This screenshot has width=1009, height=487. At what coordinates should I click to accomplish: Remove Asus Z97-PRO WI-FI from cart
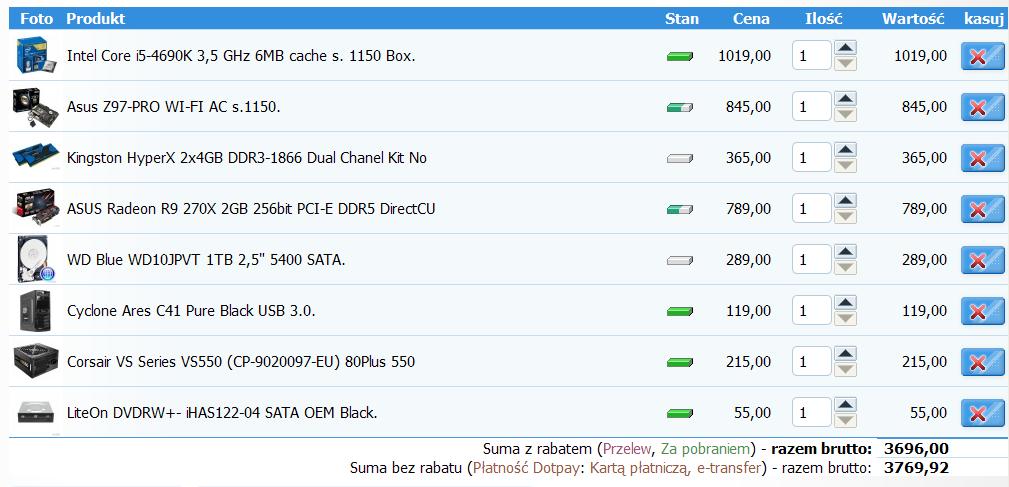[983, 107]
